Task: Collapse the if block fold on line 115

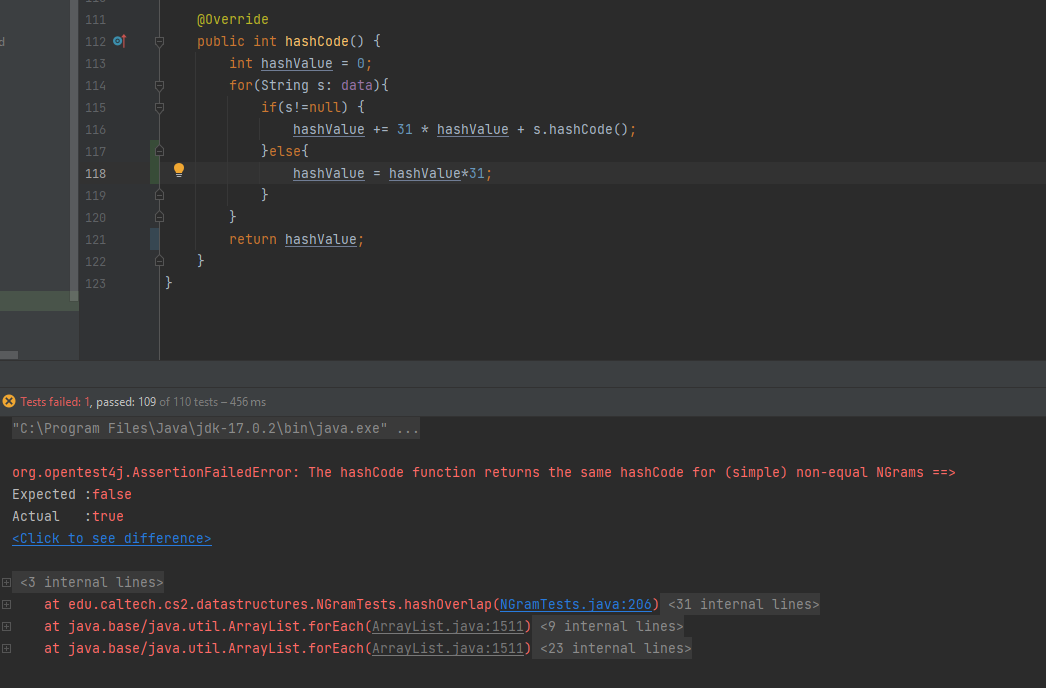Action: click(159, 108)
